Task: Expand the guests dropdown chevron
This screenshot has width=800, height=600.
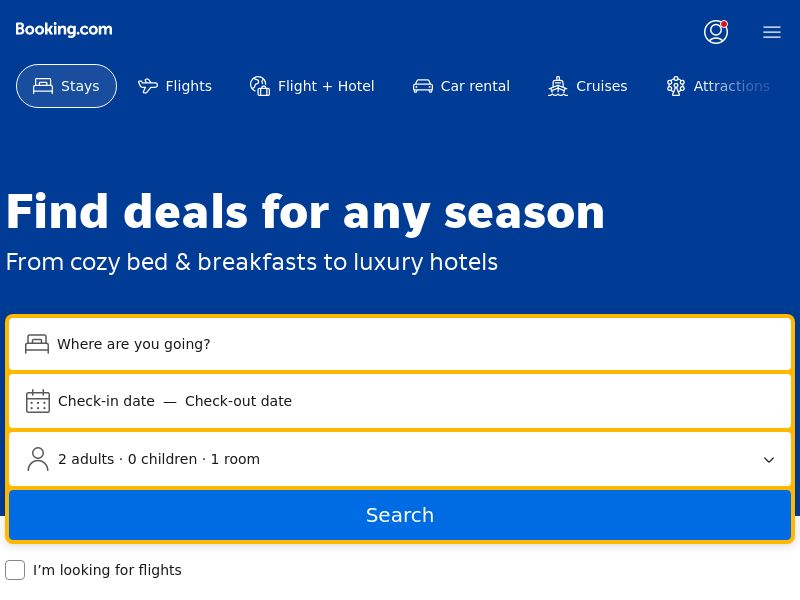Action: pyautogui.click(x=769, y=460)
